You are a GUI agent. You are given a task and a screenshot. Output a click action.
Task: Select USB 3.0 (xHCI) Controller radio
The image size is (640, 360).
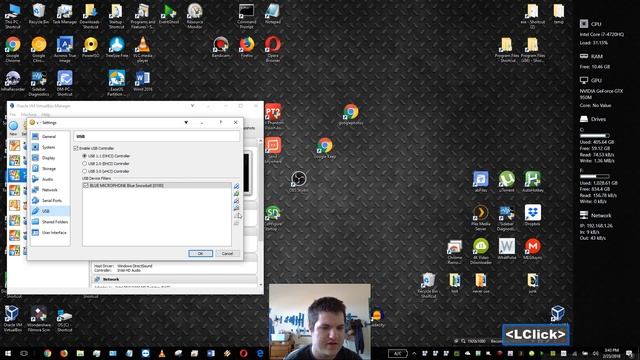click(x=84, y=171)
